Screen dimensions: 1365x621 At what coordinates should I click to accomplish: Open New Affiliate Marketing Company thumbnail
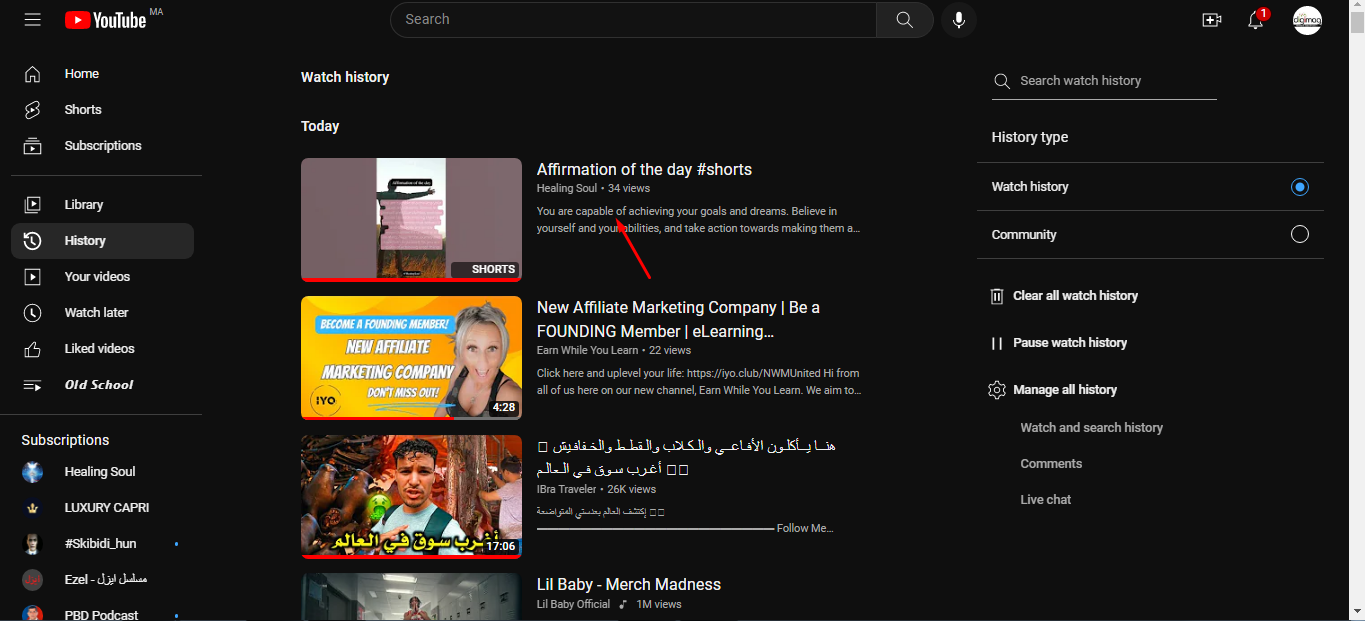coord(411,358)
